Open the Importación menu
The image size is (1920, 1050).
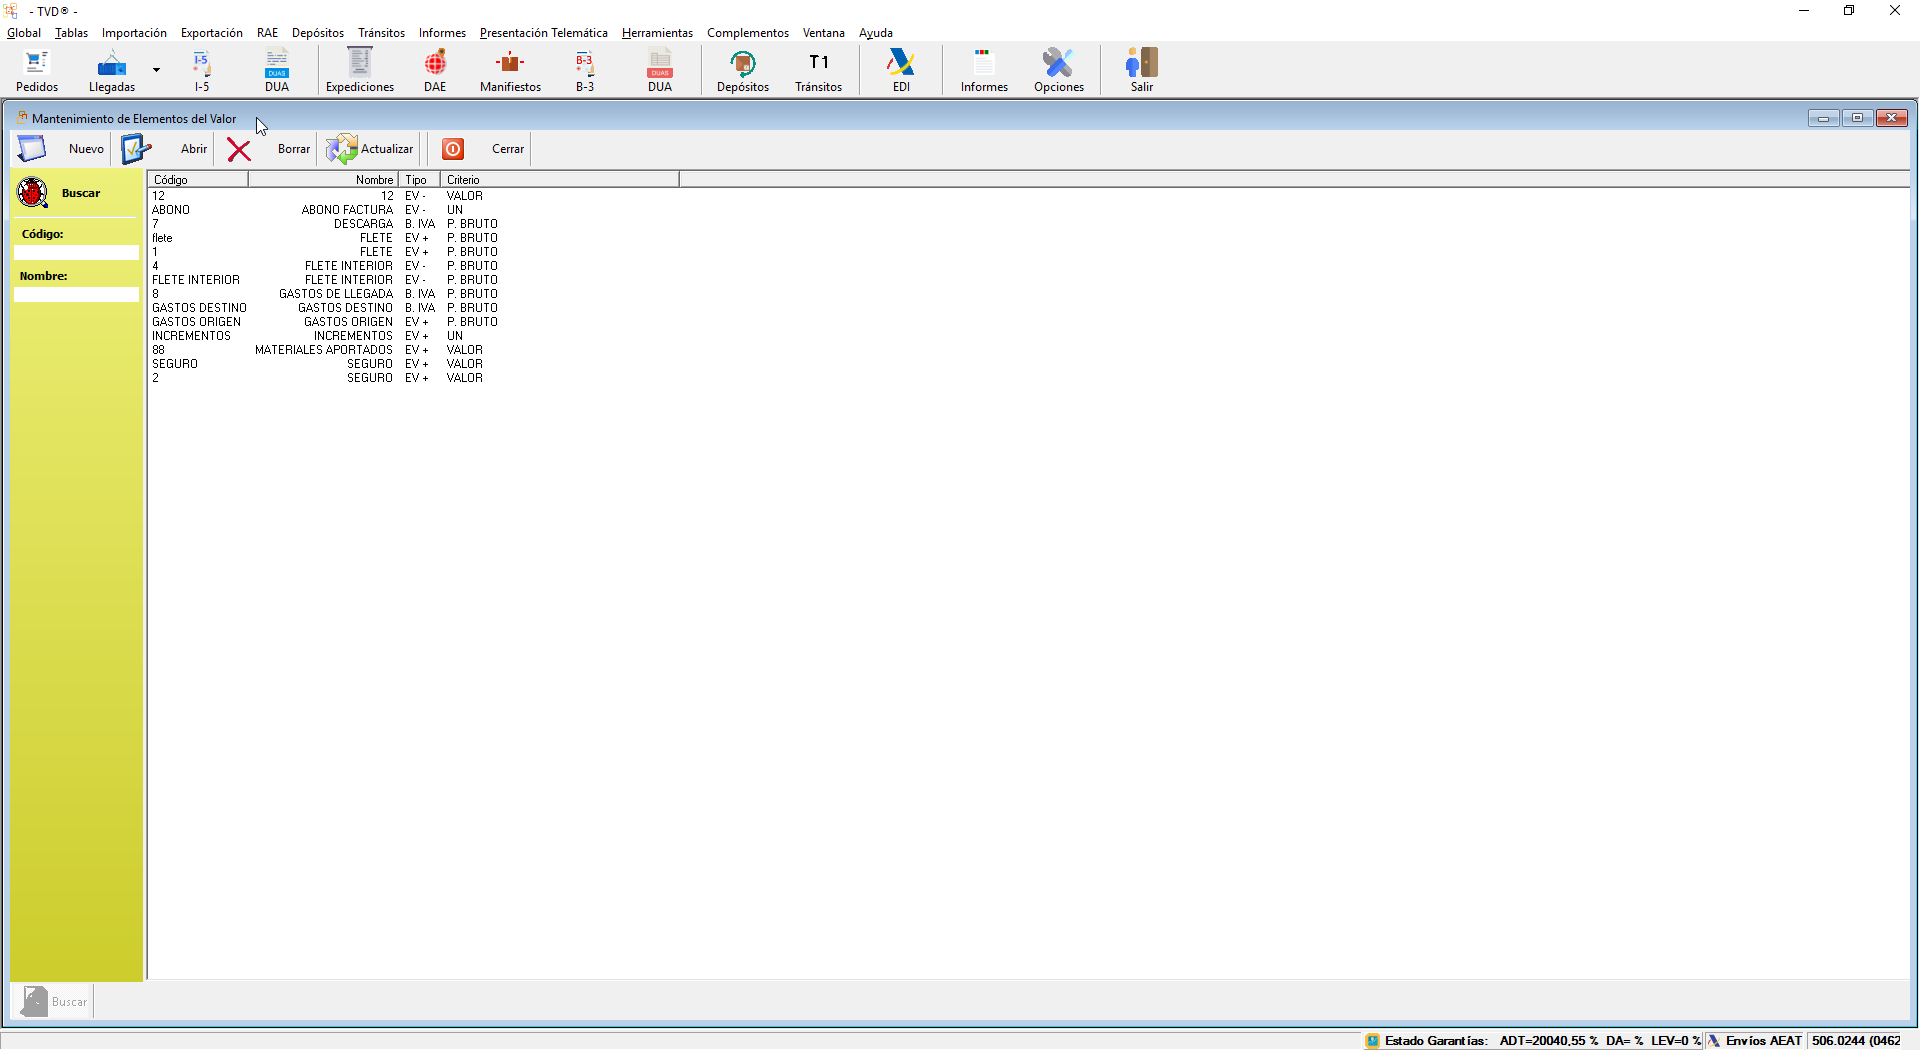134,33
